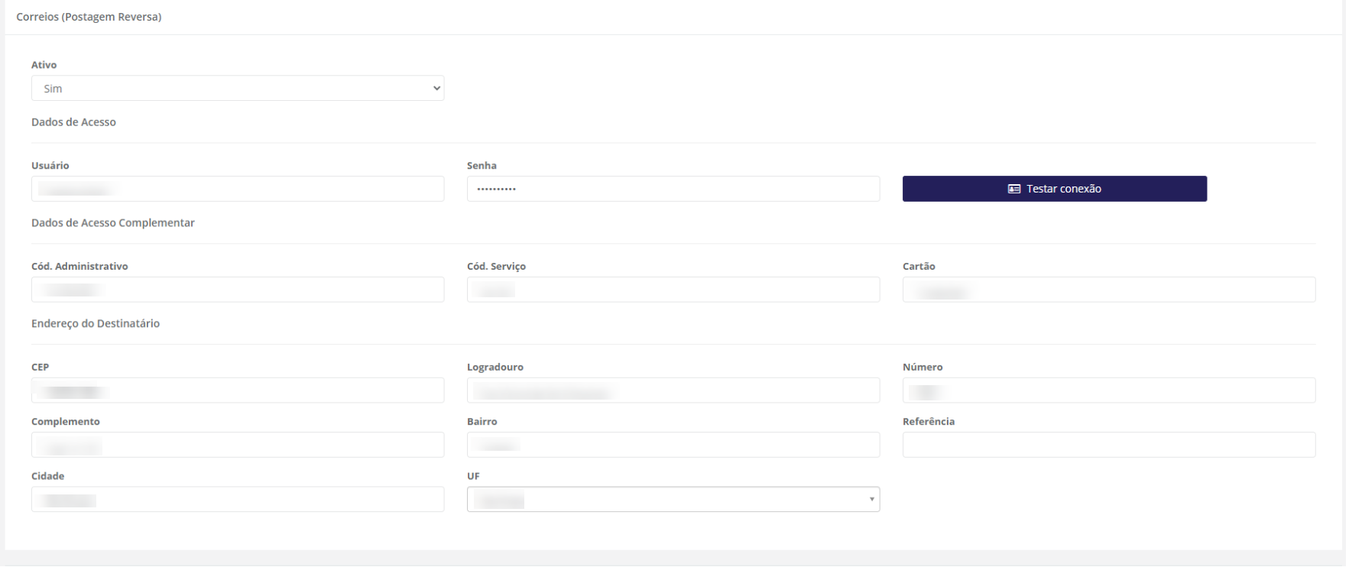Click the Logradouro input field

[x=673, y=390]
